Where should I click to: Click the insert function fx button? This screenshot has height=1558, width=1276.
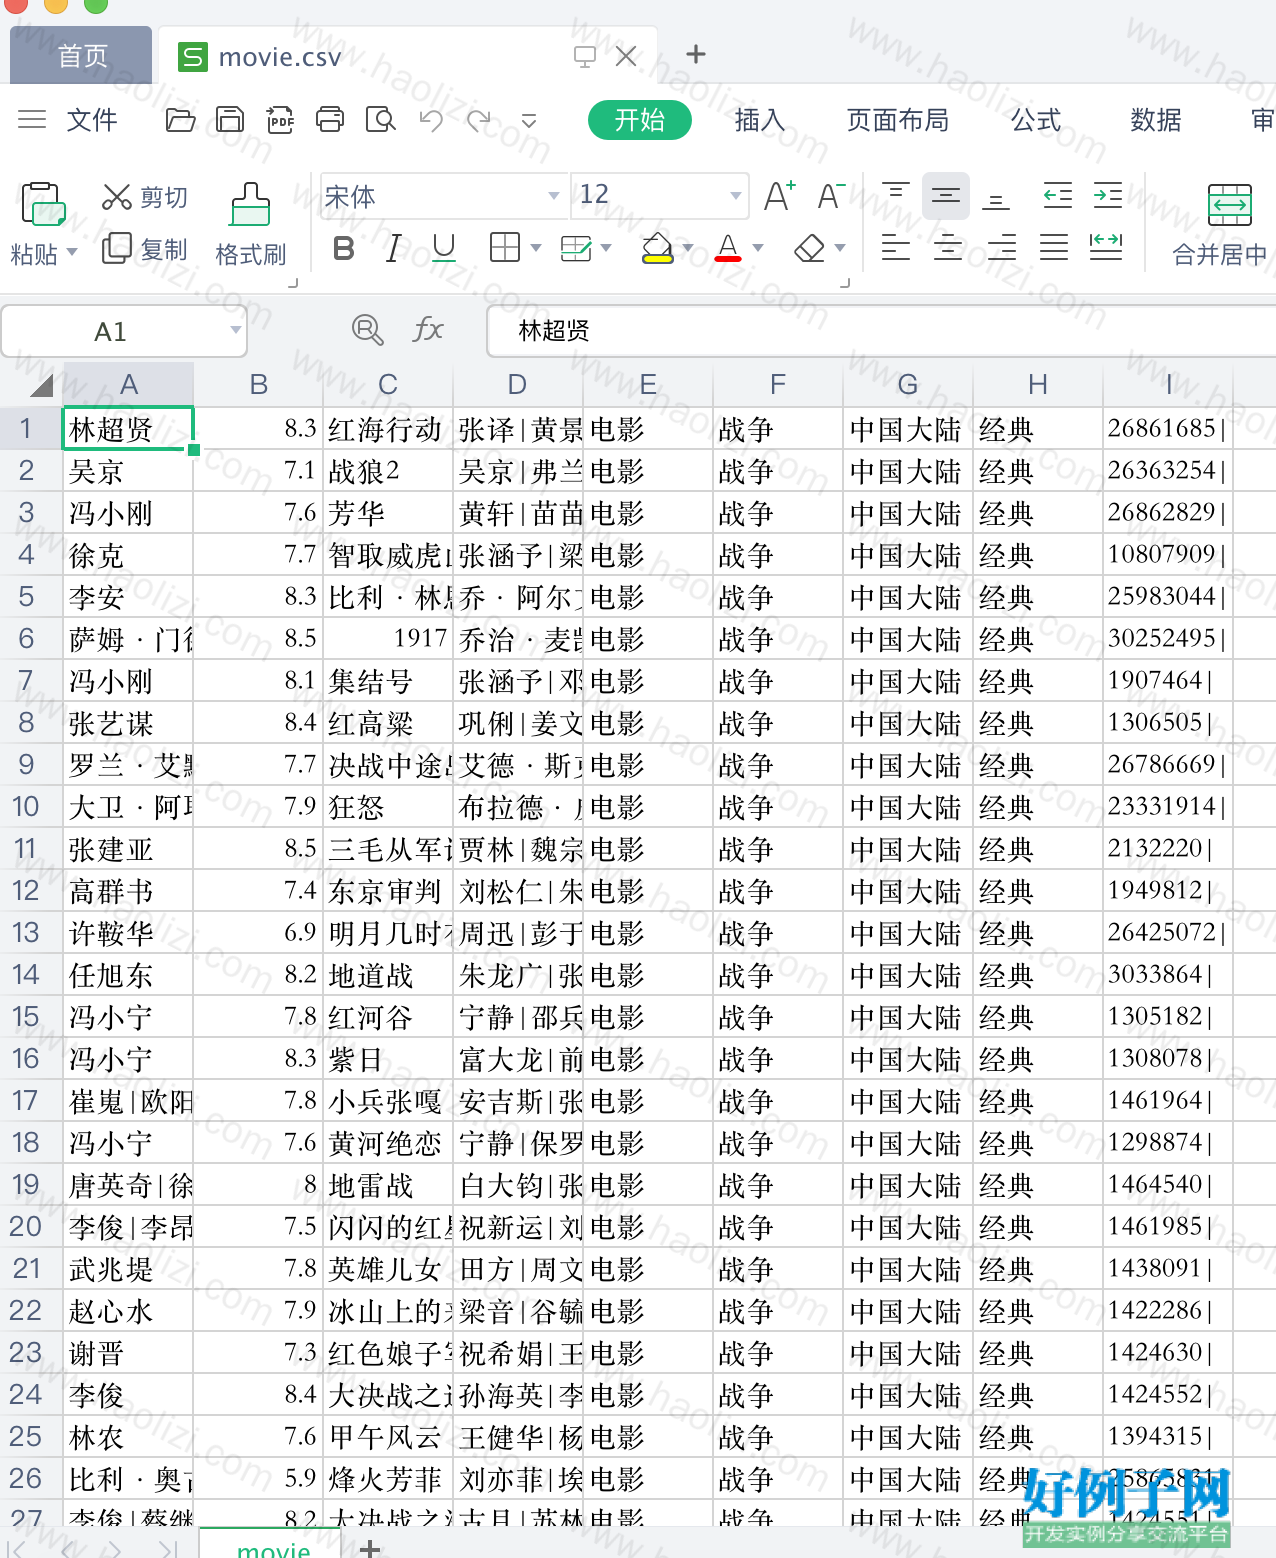[428, 329]
